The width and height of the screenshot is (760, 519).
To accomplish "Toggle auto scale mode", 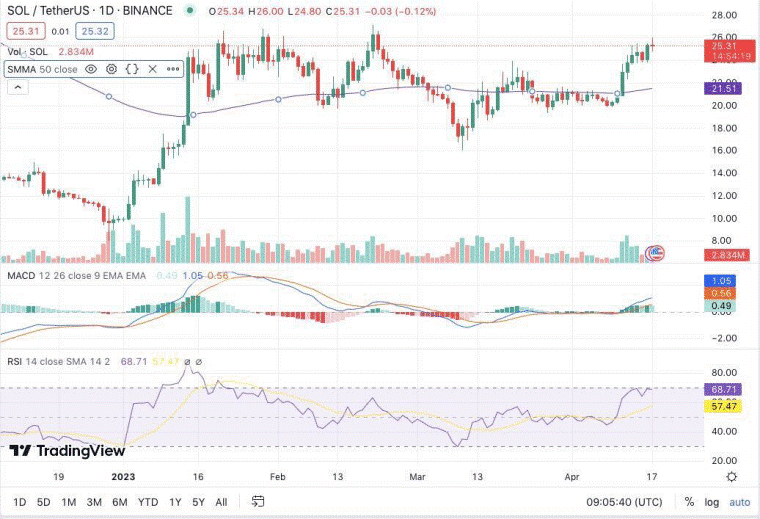I will pos(740,503).
